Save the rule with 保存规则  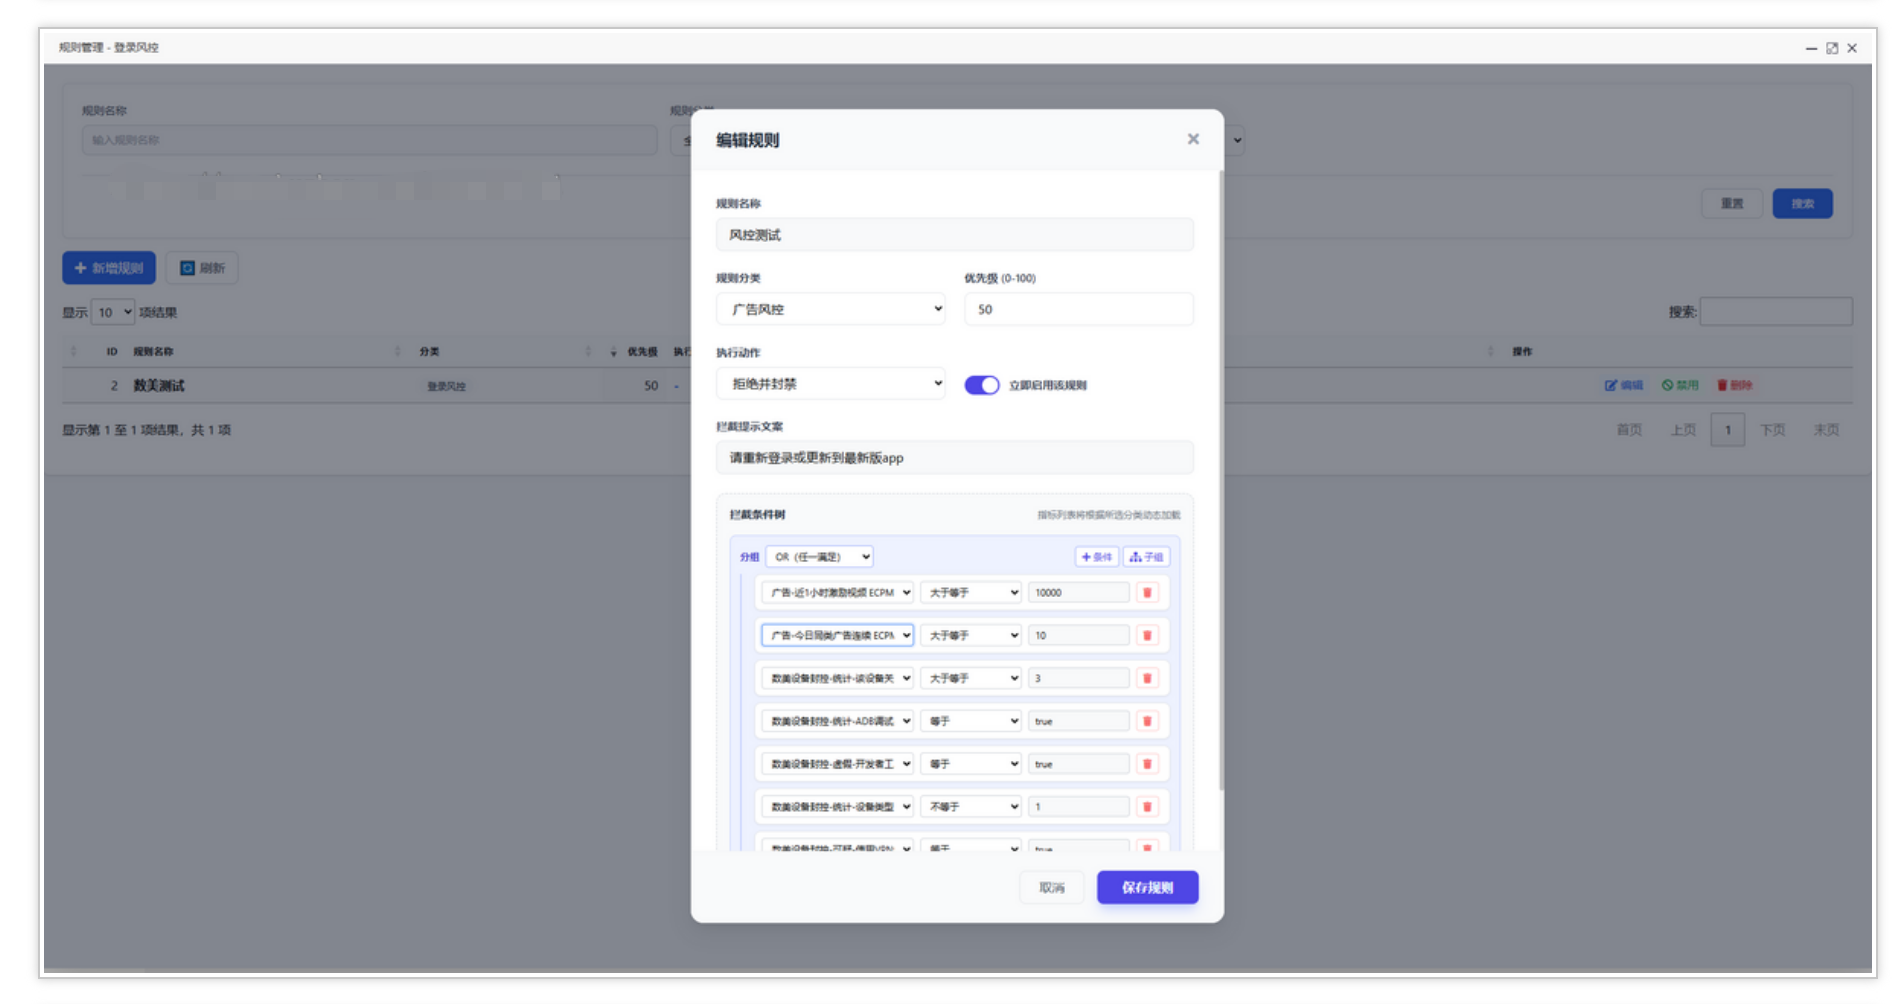pyautogui.click(x=1147, y=888)
